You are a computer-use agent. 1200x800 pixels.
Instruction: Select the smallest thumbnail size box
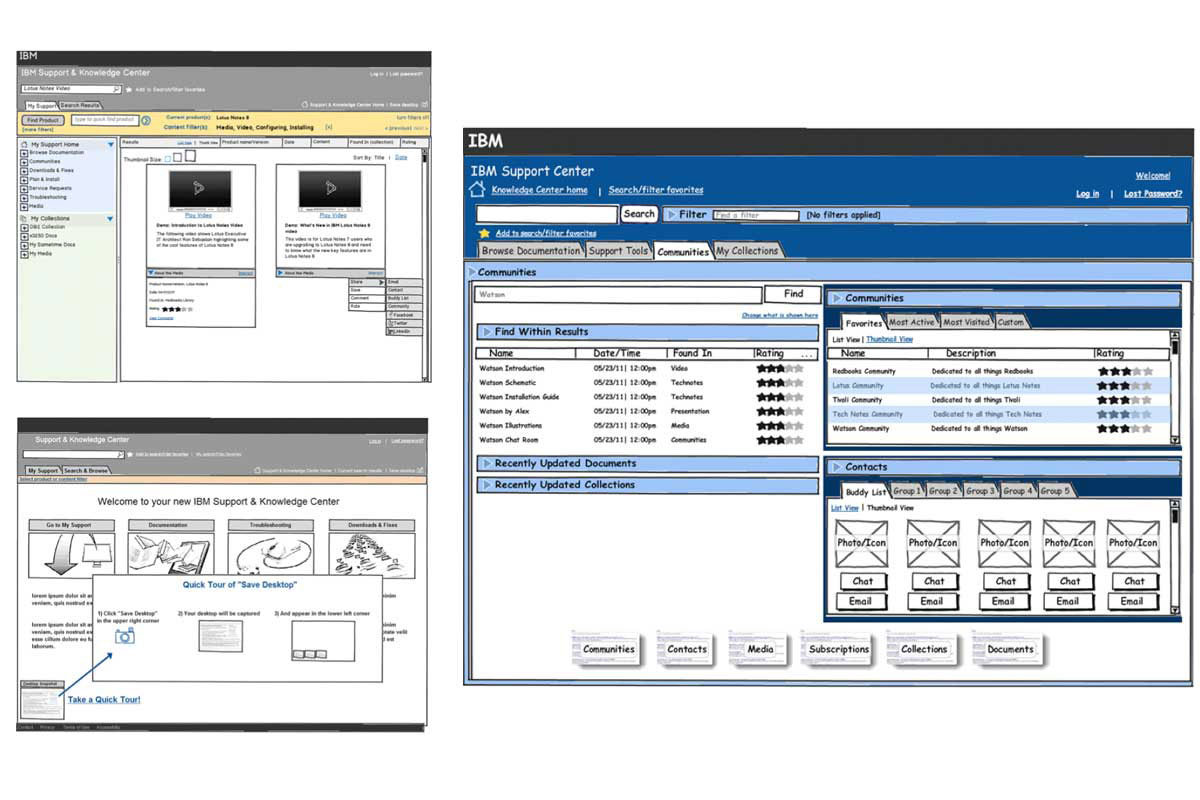pos(166,158)
